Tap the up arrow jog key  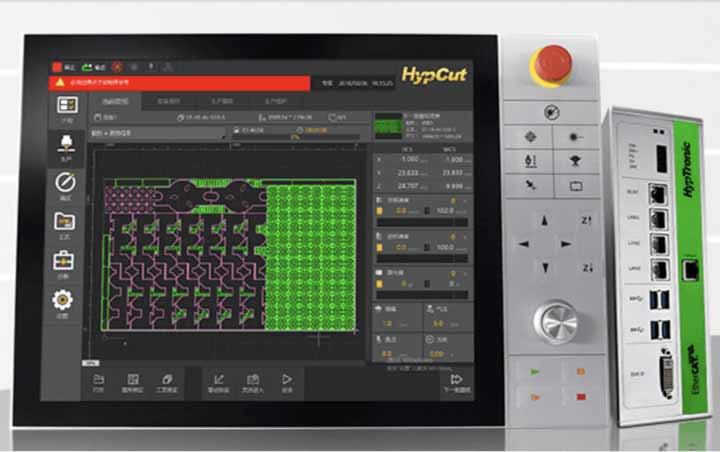point(545,221)
